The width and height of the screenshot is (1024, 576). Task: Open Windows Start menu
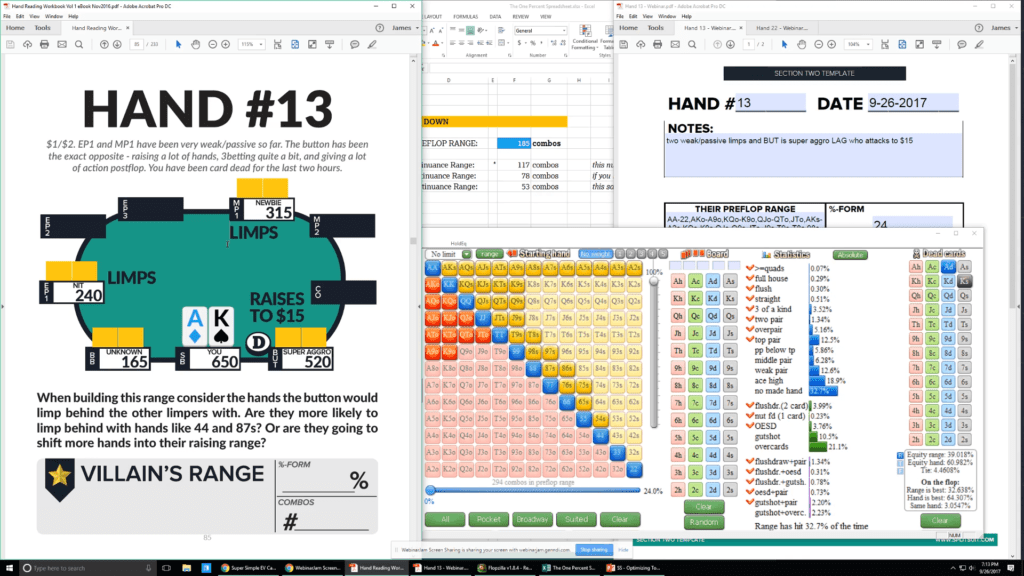[x=9, y=568]
